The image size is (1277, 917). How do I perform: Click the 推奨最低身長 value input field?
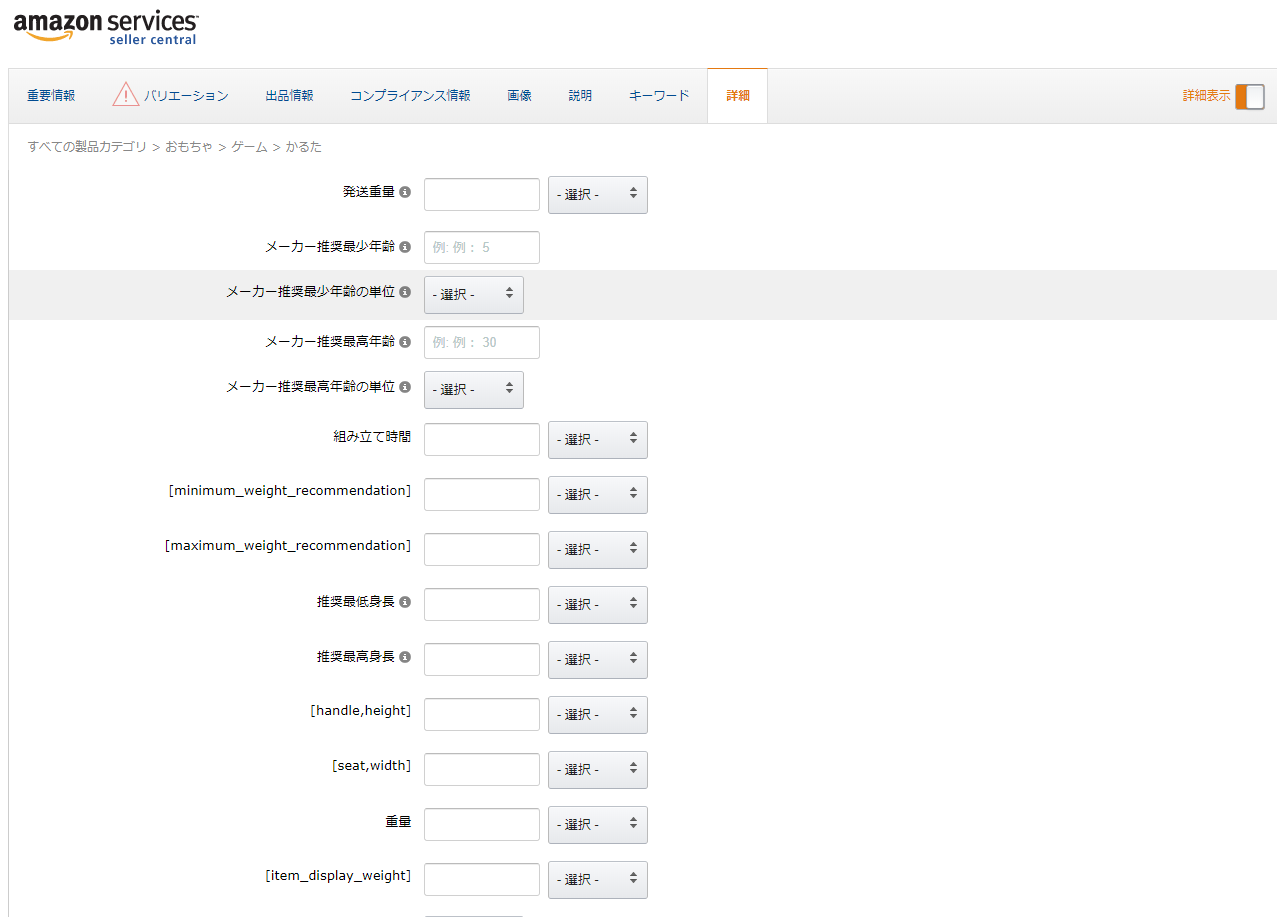click(x=481, y=604)
